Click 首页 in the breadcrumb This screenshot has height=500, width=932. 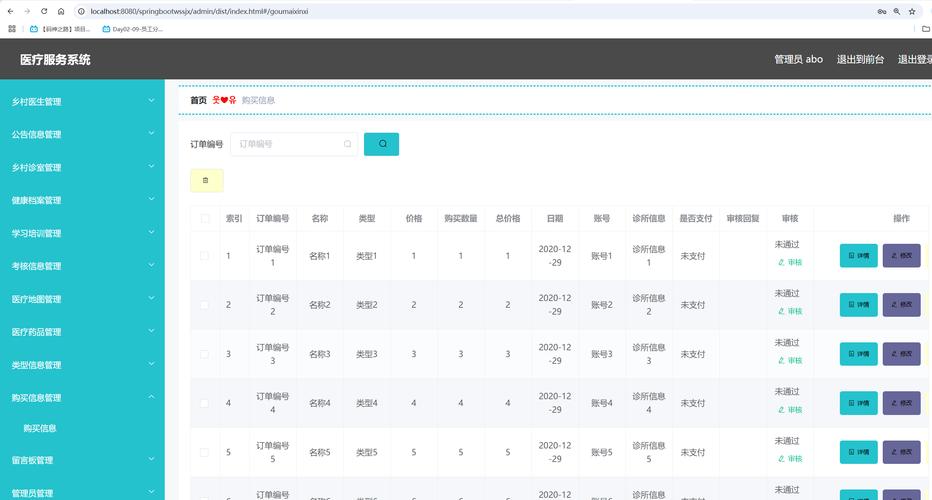pyautogui.click(x=198, y=100)
